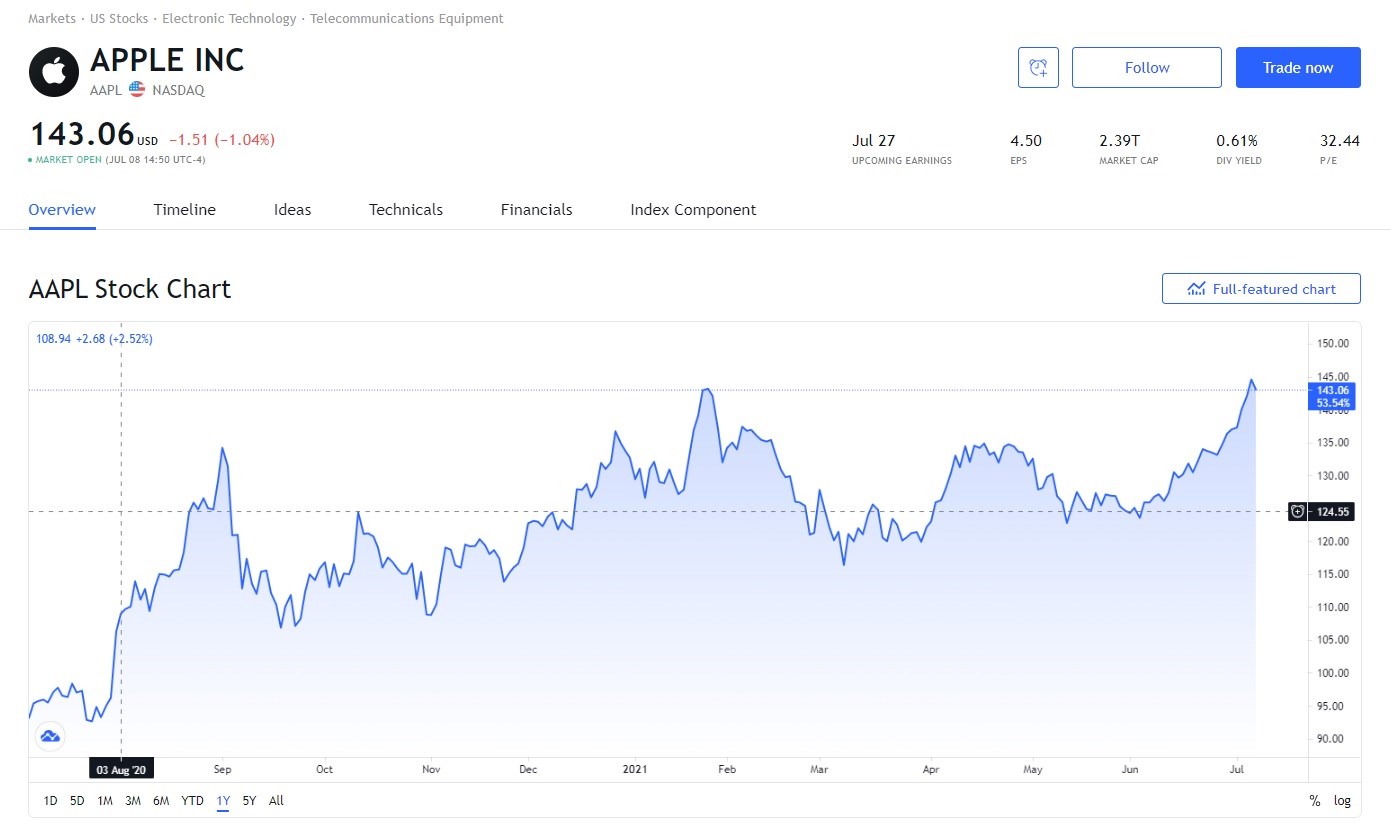Switch to the Ideas tab
The height and width of the screenshot is (827, 1391).
coord(293,210)
